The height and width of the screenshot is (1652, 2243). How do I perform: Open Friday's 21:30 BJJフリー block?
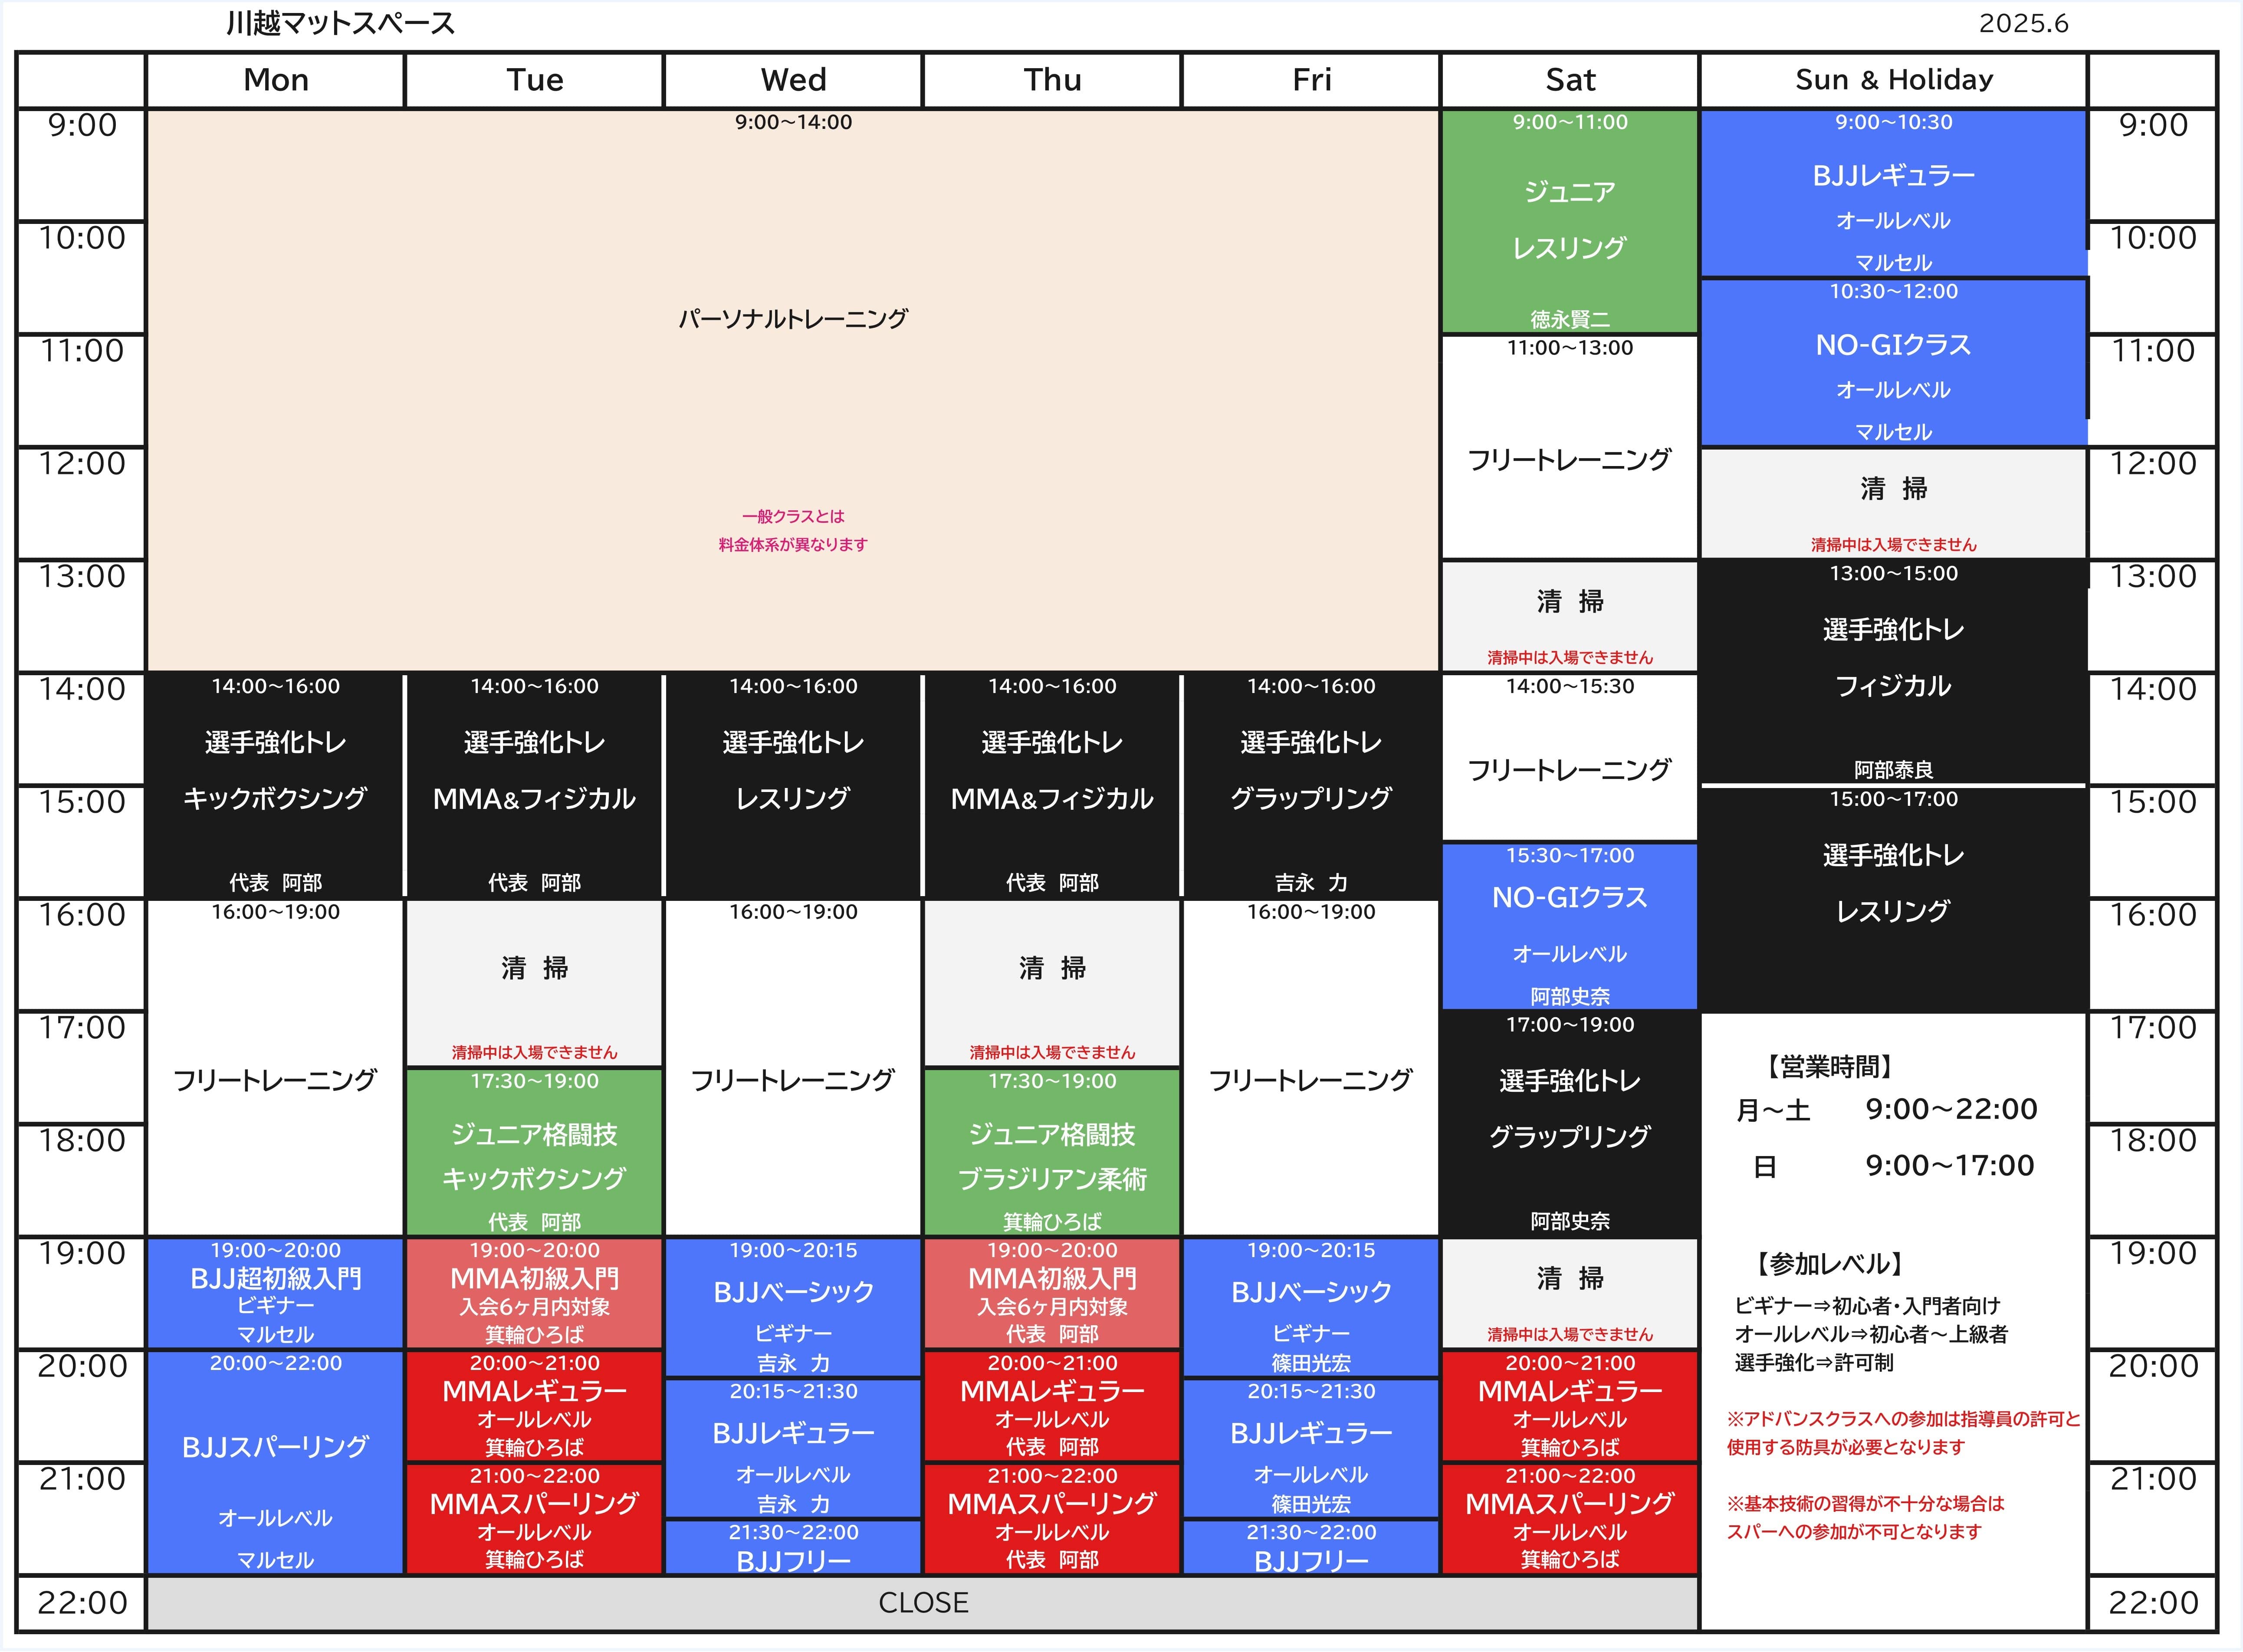pos(1311,1547)
